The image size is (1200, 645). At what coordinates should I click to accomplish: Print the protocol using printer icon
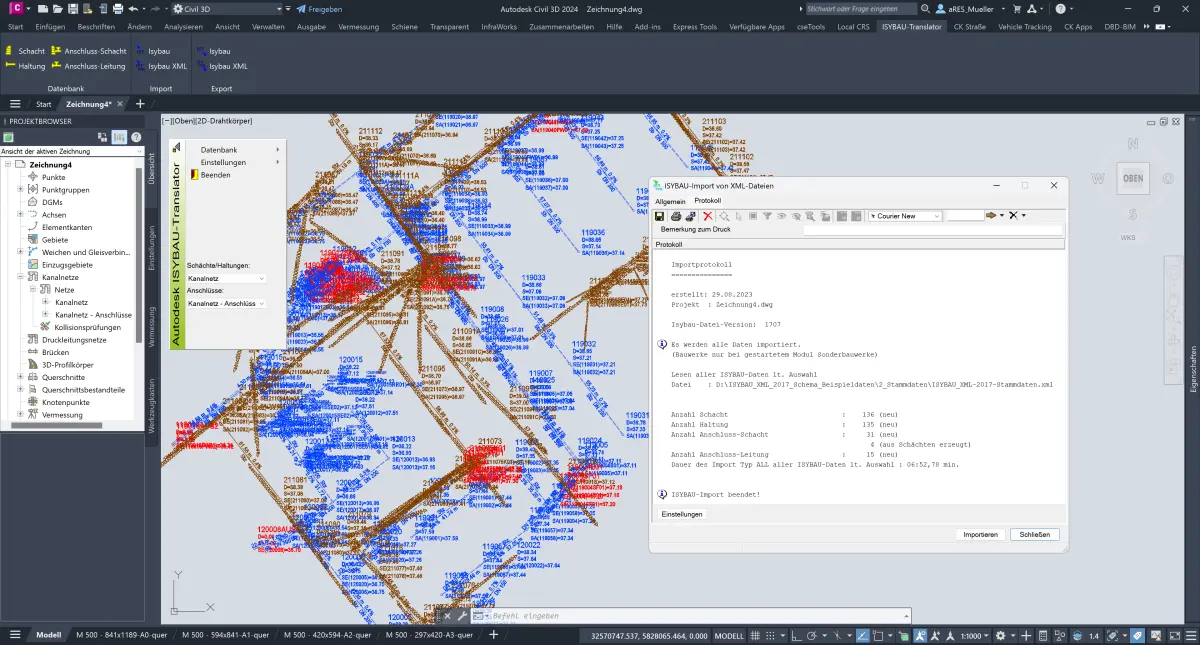(x=676, y=216)
